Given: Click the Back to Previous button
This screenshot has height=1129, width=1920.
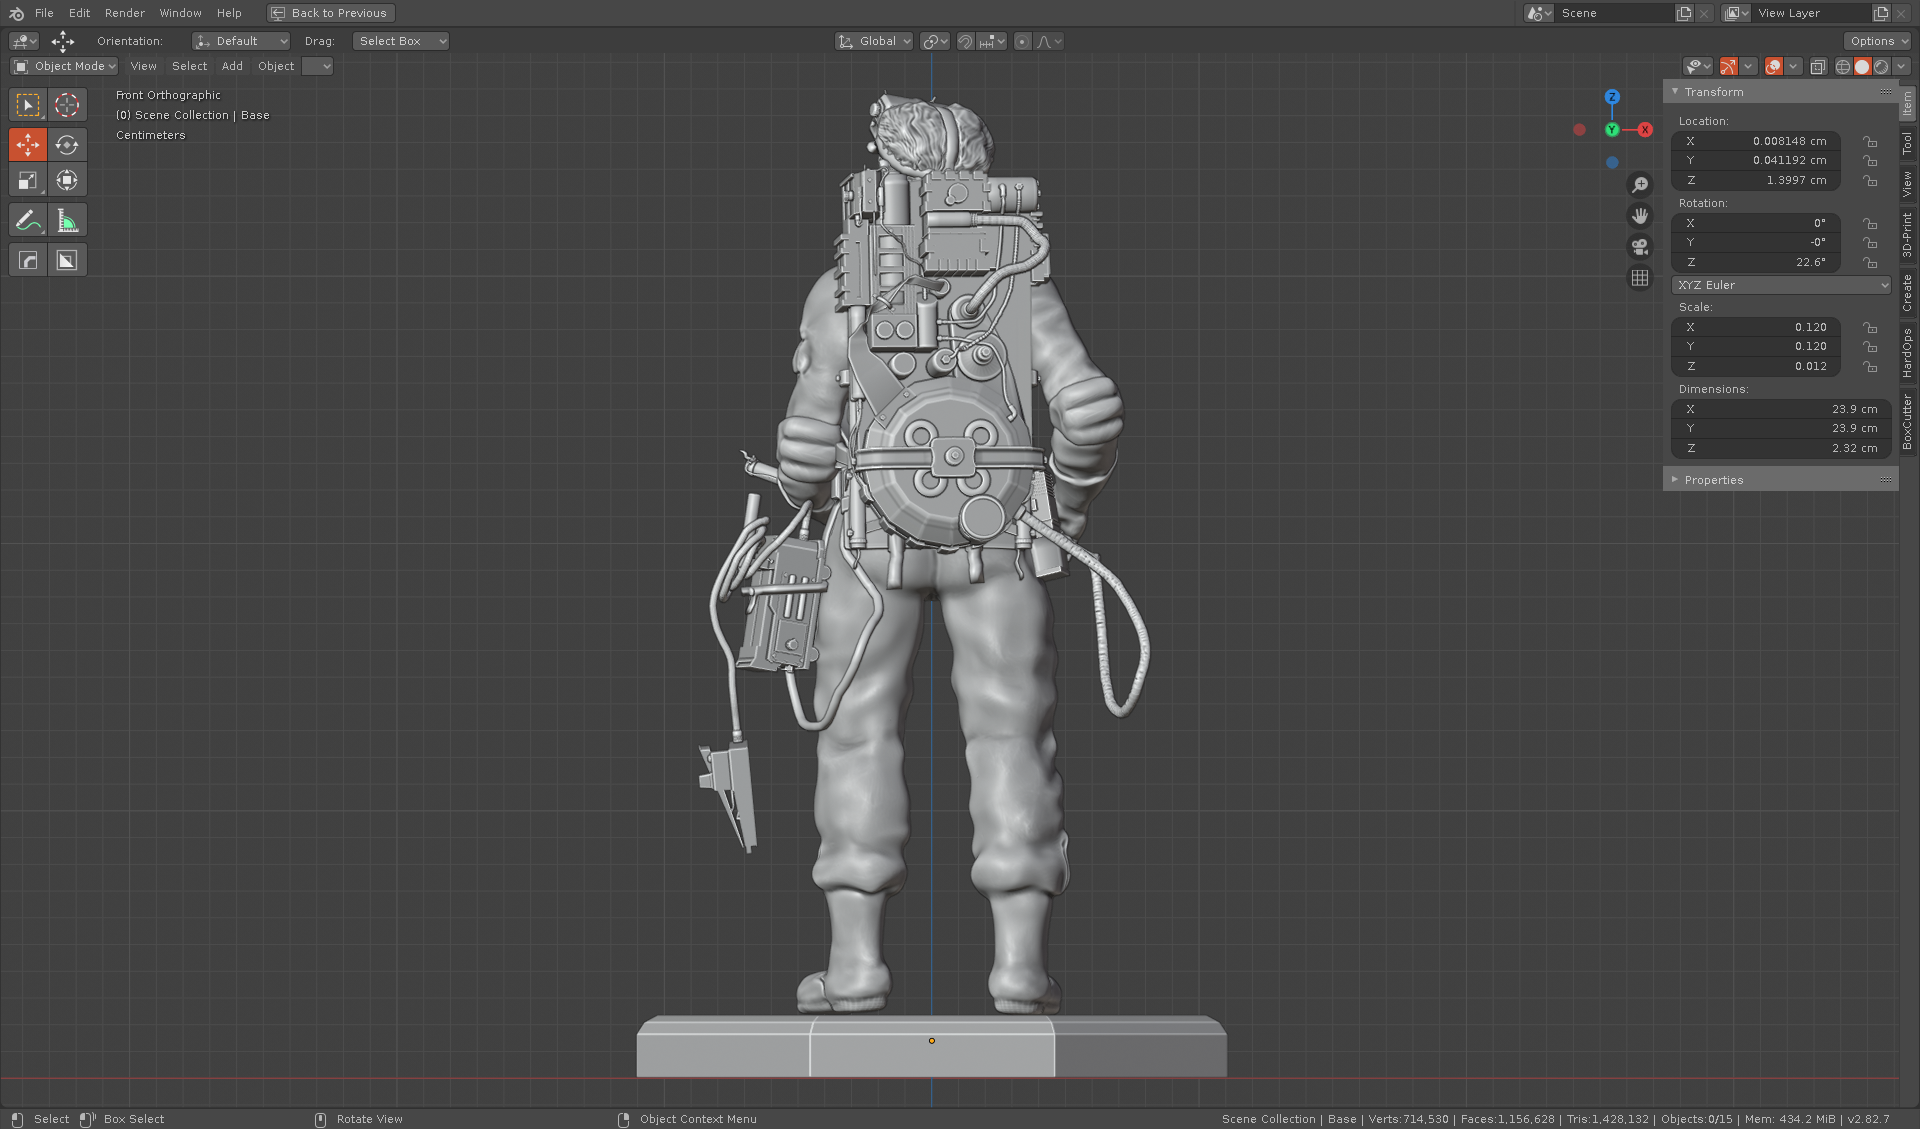Looking at the screenshot, I should (x=330, y=13).
